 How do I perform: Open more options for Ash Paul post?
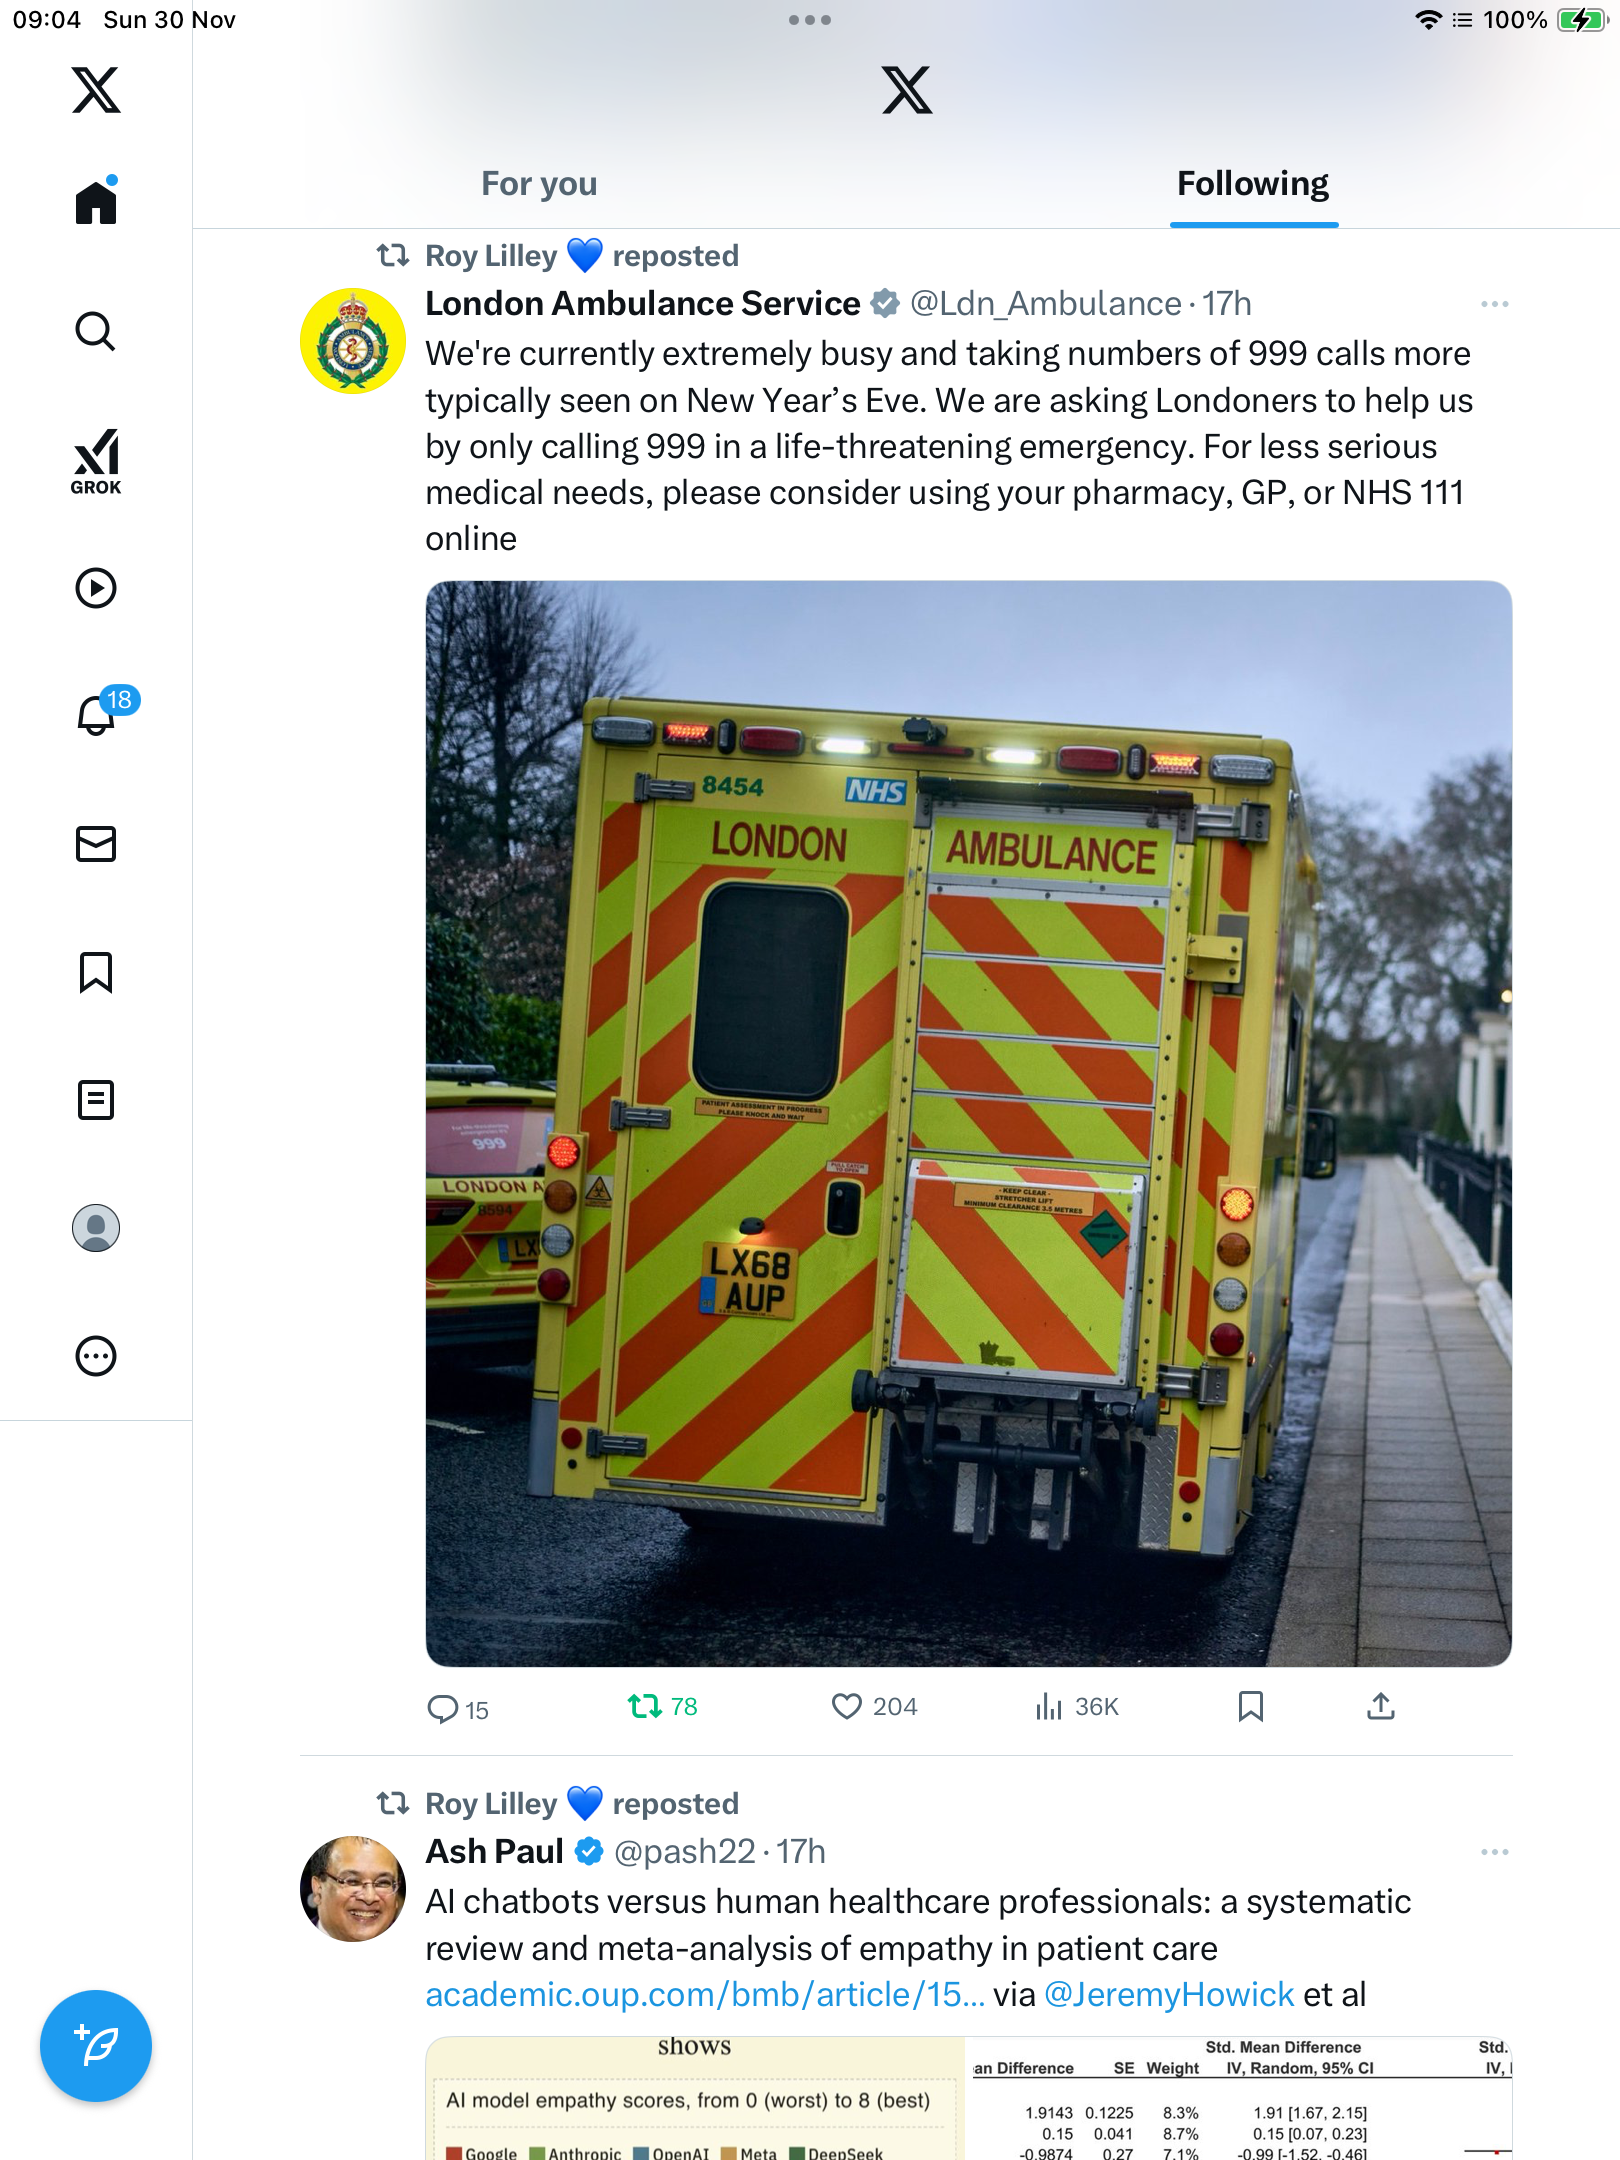click(x=1494, y=1852)
